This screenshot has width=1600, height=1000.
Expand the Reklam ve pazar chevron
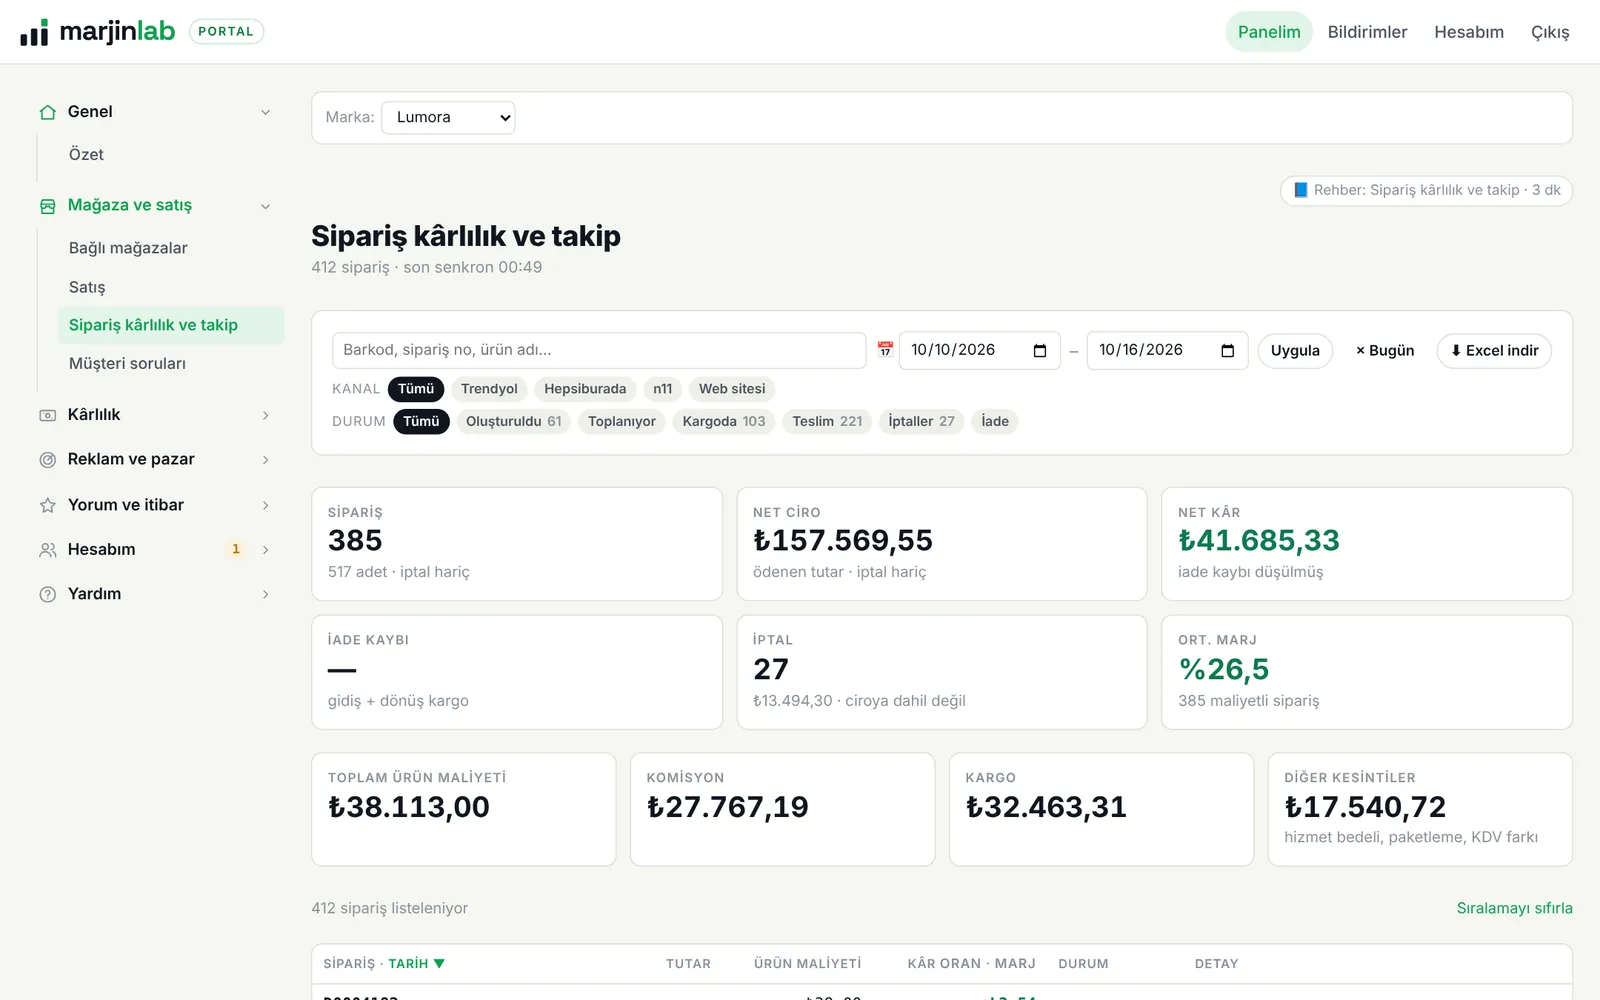(x=265, y=460)
